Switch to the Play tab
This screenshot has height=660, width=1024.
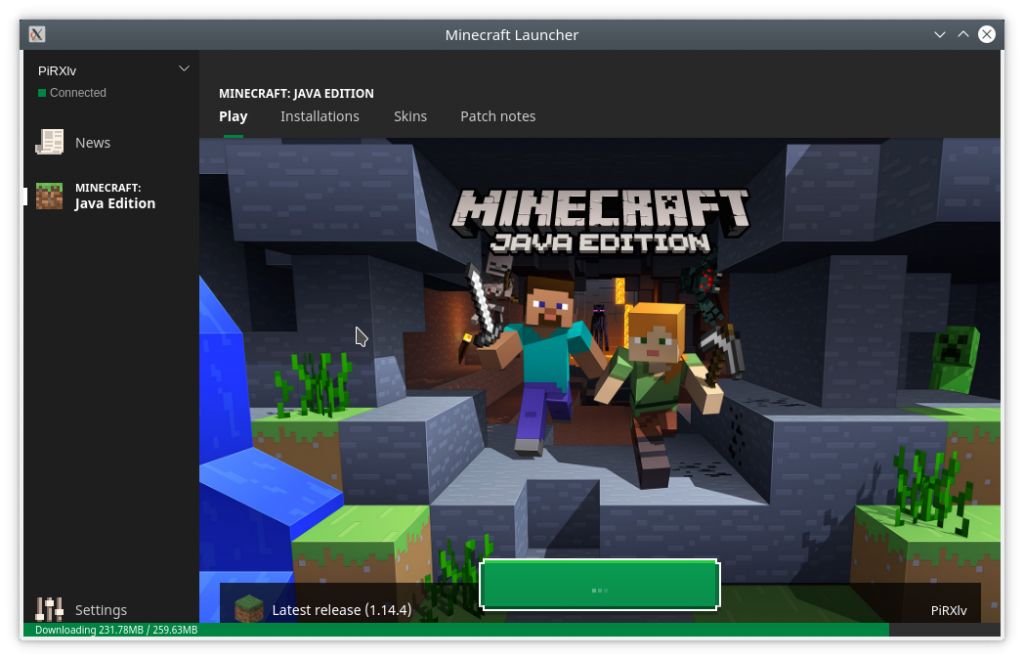click(x=233, y=116)
